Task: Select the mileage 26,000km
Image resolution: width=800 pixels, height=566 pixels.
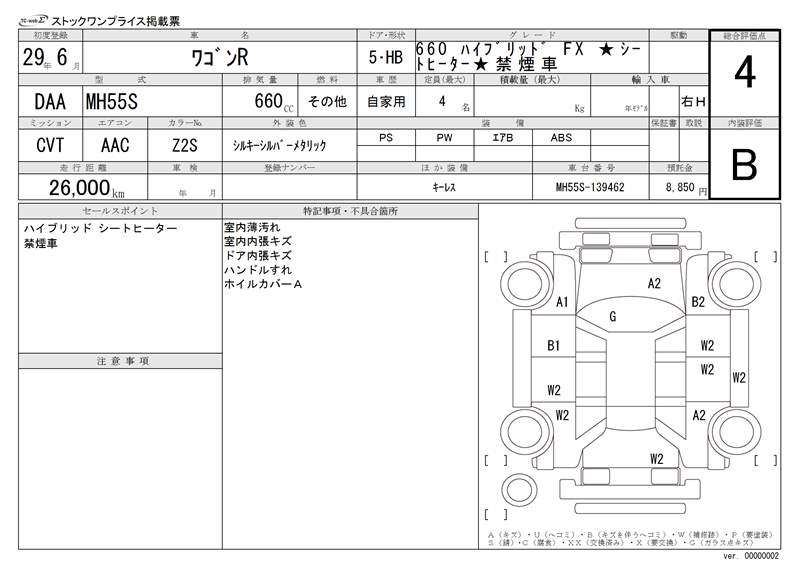Action: click(x=86, y=188)
